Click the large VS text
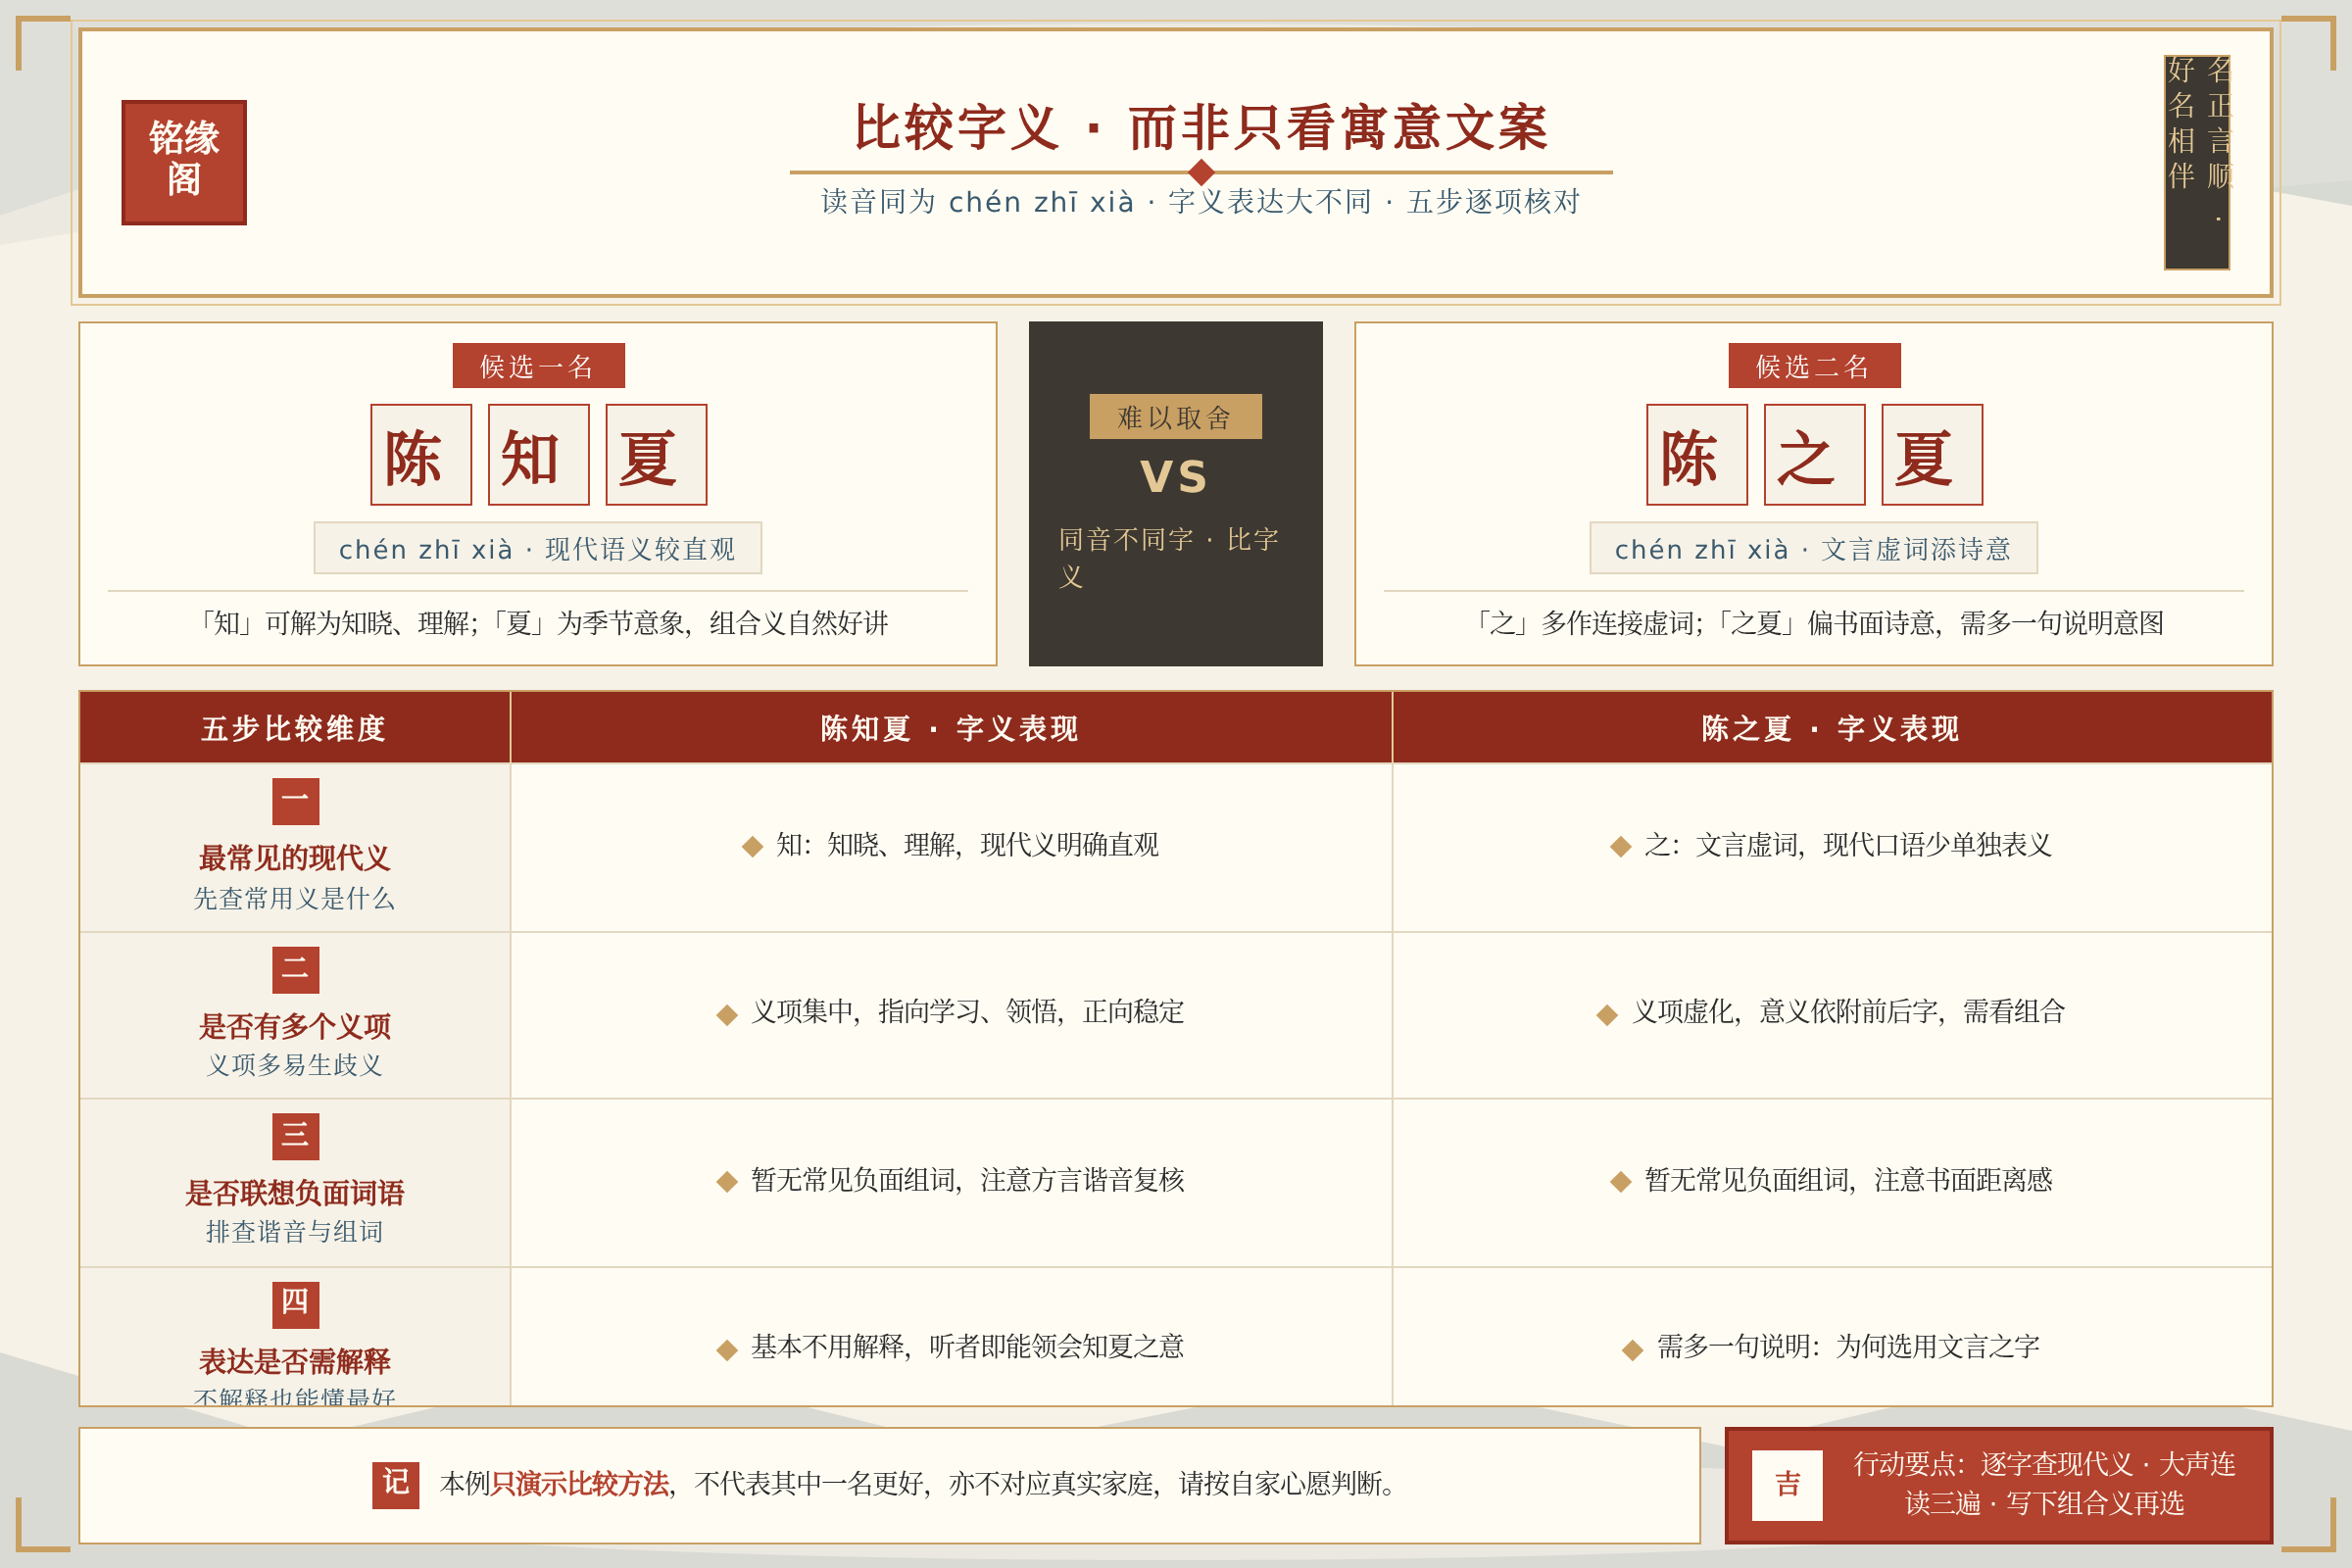Viewport: 2352px width, 1568px height. (x=1175, y=476)
